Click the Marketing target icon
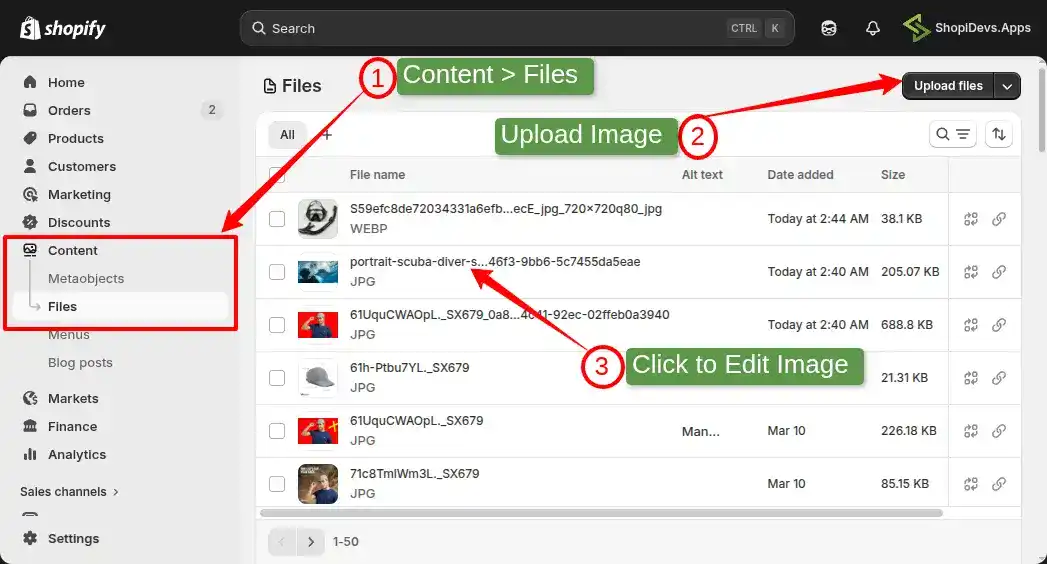1047x564 pixels. pyautogui.click(x=30, y=194)
